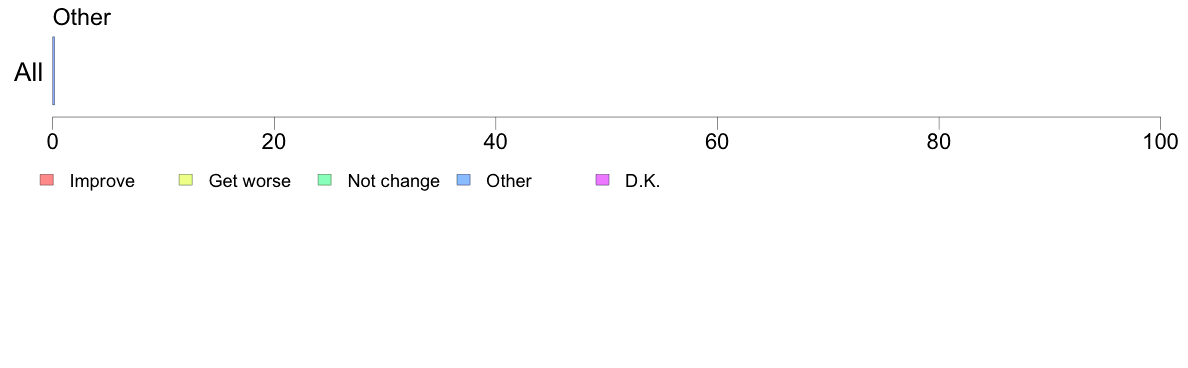Viewport: 1188px width, 368px height.
Task: Select the Other legend label text
Action: [x=508, y=181]
